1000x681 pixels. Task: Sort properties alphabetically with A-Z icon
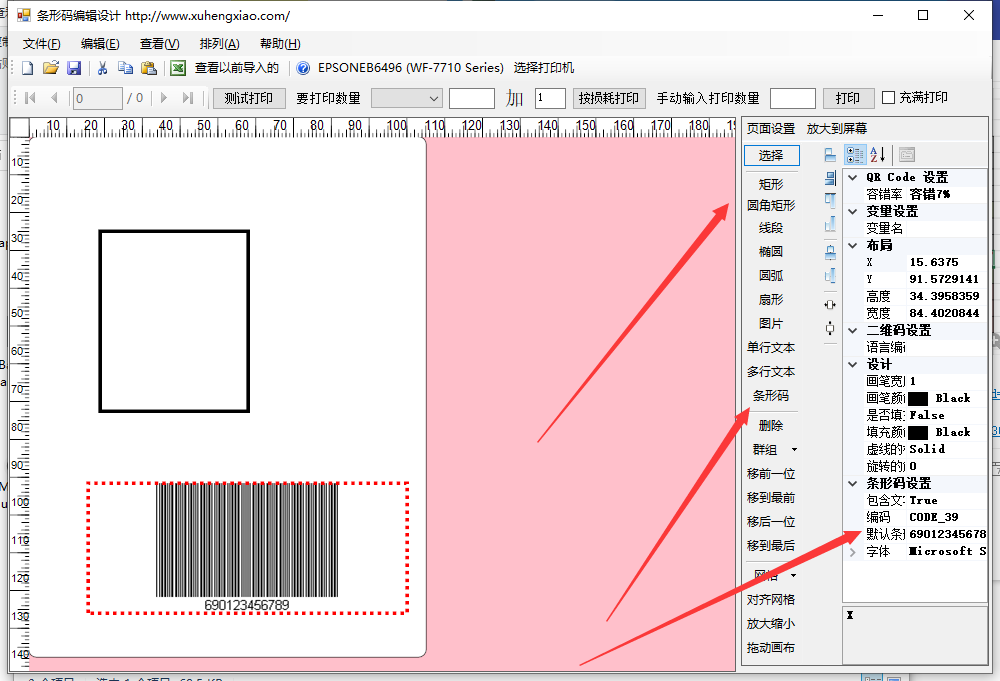(x=877, y=154)
